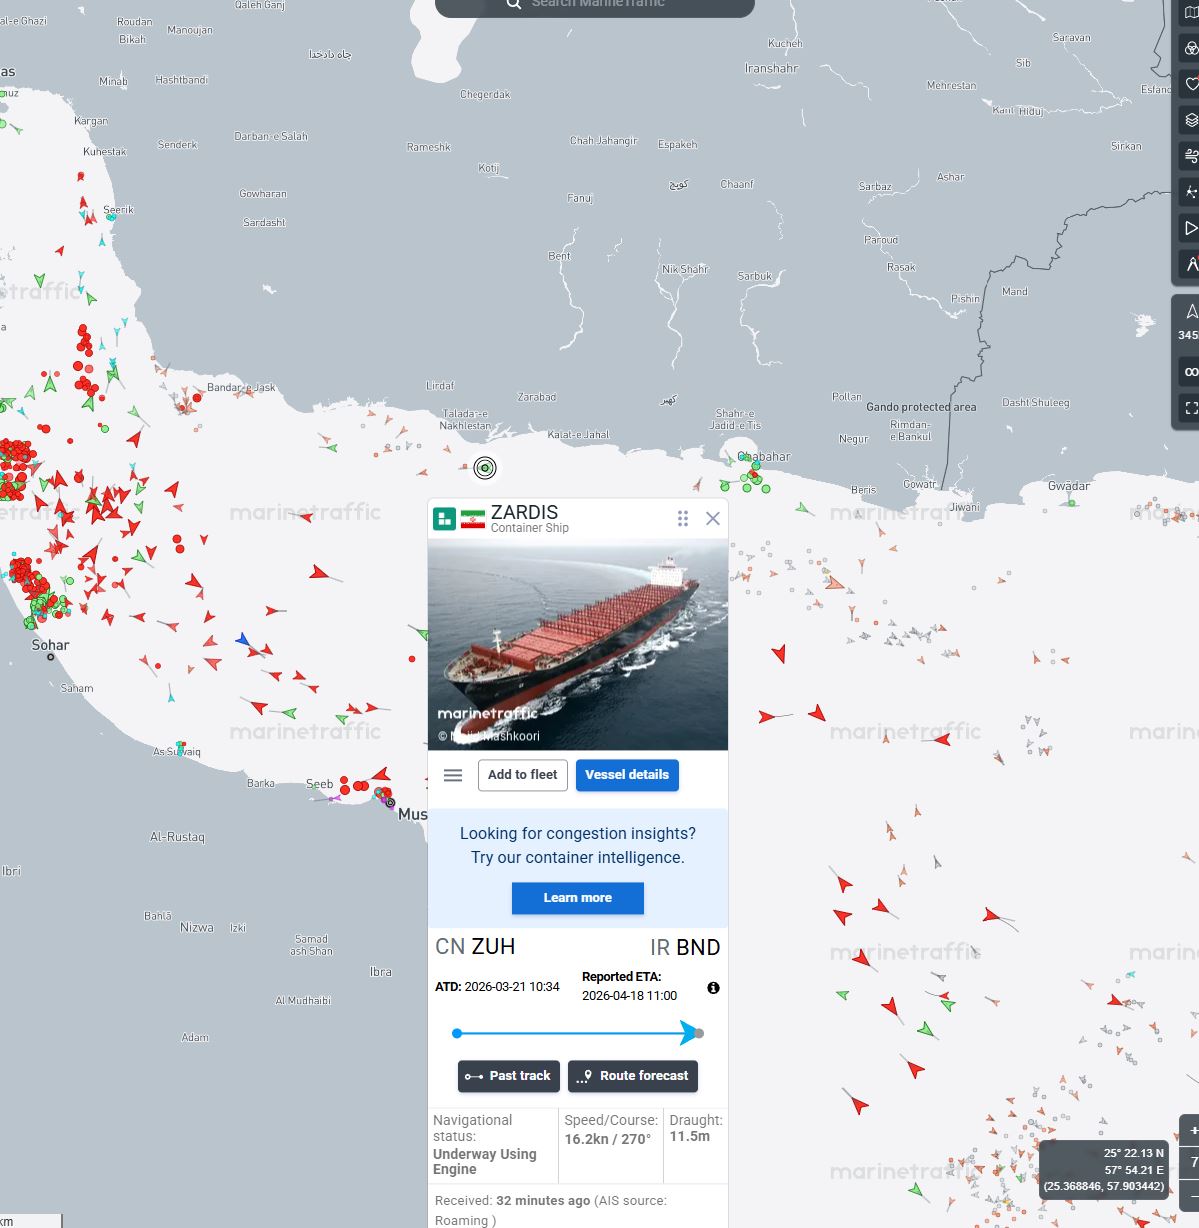
Task: Click Reported ETA 2026-04-18 11:00 value
Action: click(629, 996)
